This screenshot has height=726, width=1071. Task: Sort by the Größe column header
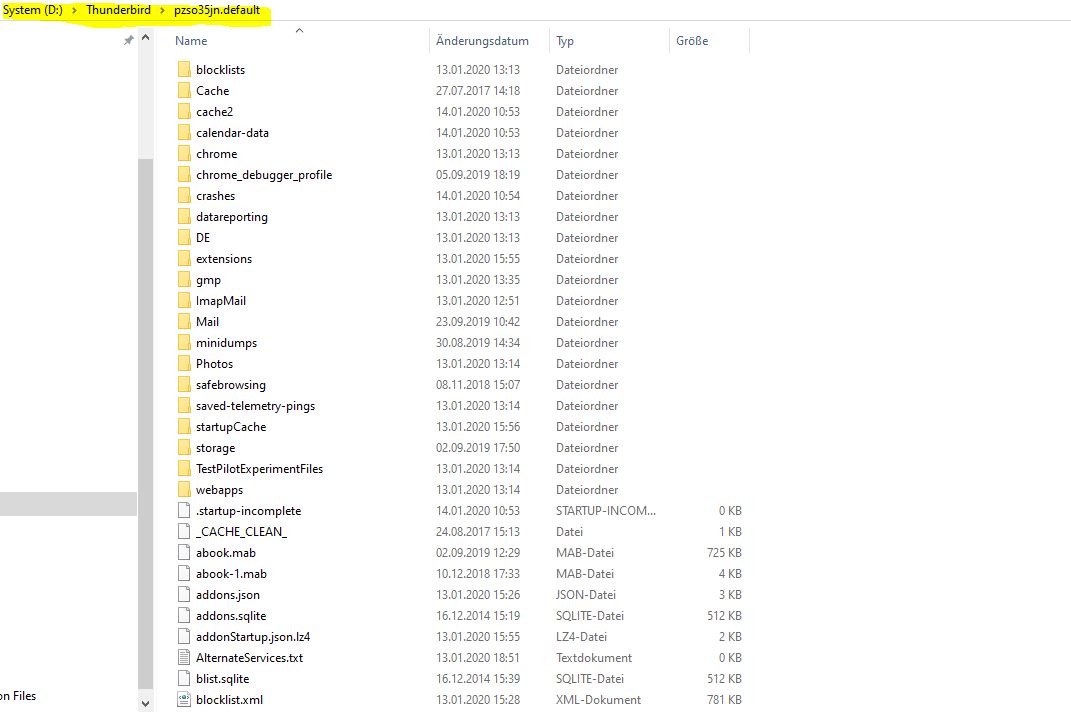tap(692, 41)
